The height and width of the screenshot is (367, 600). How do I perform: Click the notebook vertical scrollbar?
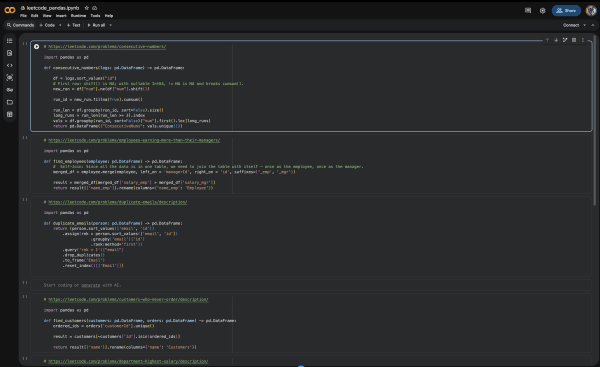pos(595,121)
